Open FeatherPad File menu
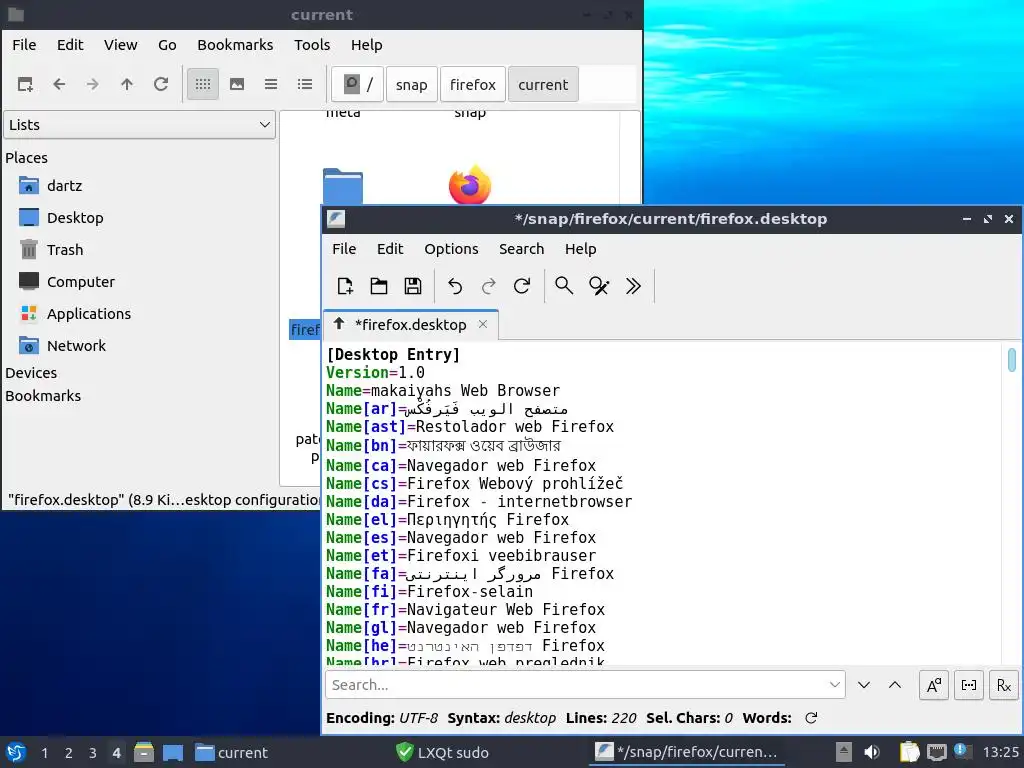The height and width of the screenshot is (768, 1024). pyautogui.click(x=344, y=249)
